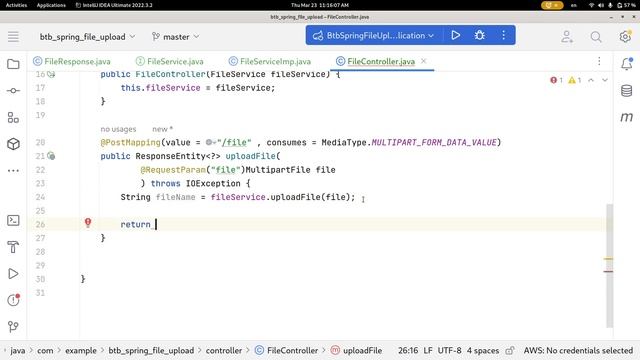Show more tool windows ellipsis
This screenshot has width=640, height=360.
coord(13,171)
